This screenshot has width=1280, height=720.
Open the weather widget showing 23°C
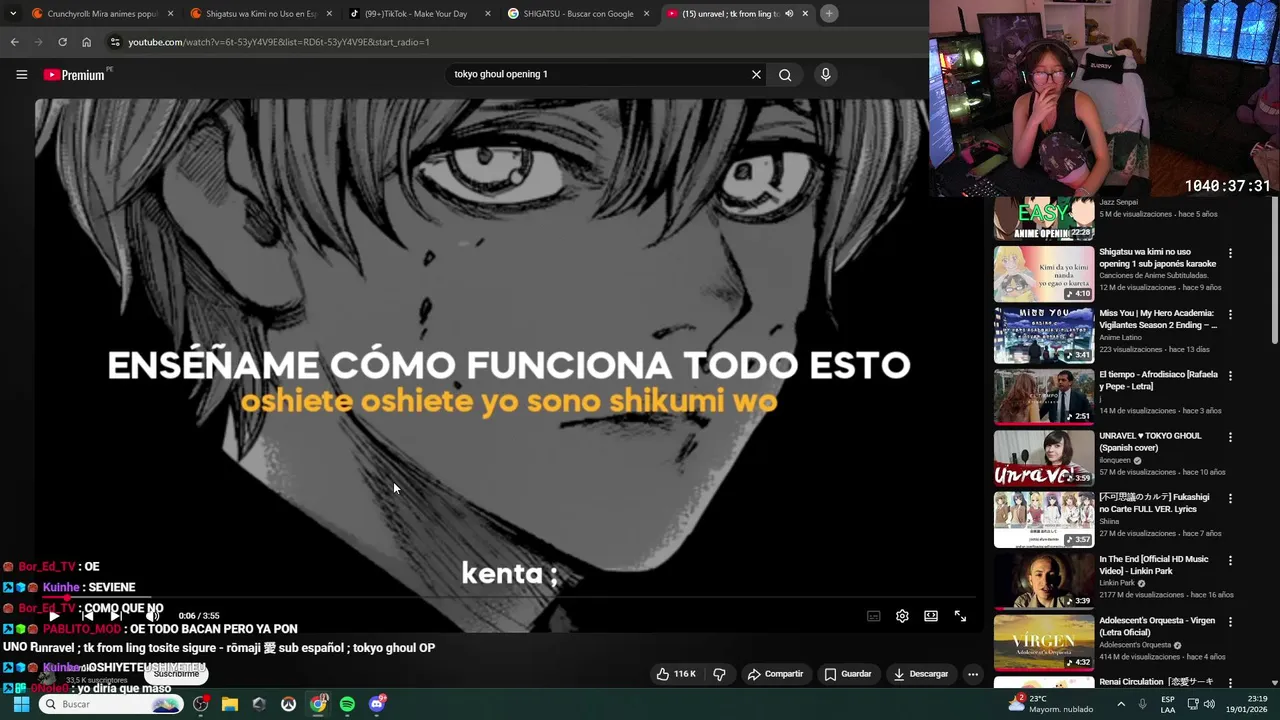1050,704
